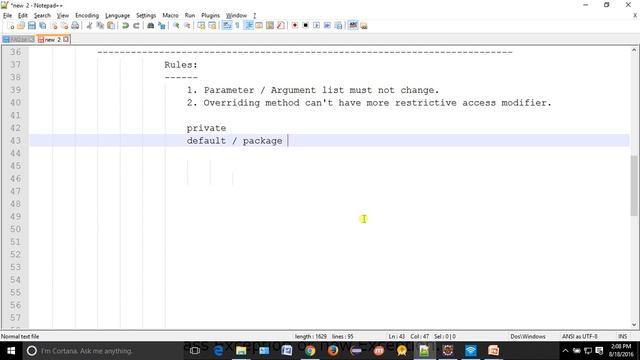The image size is (640, 360).
Task: Launch Microsoft Edge from the taskbar
Action: coord(218,351)
